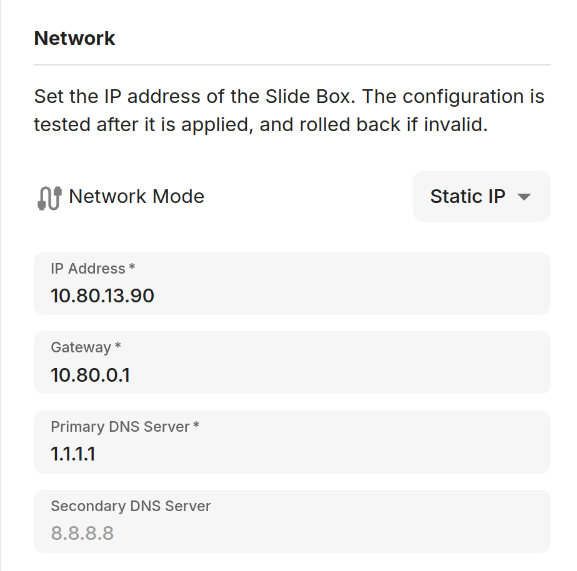Place cursor in the 10.80.13.90 value

point(103,296)
